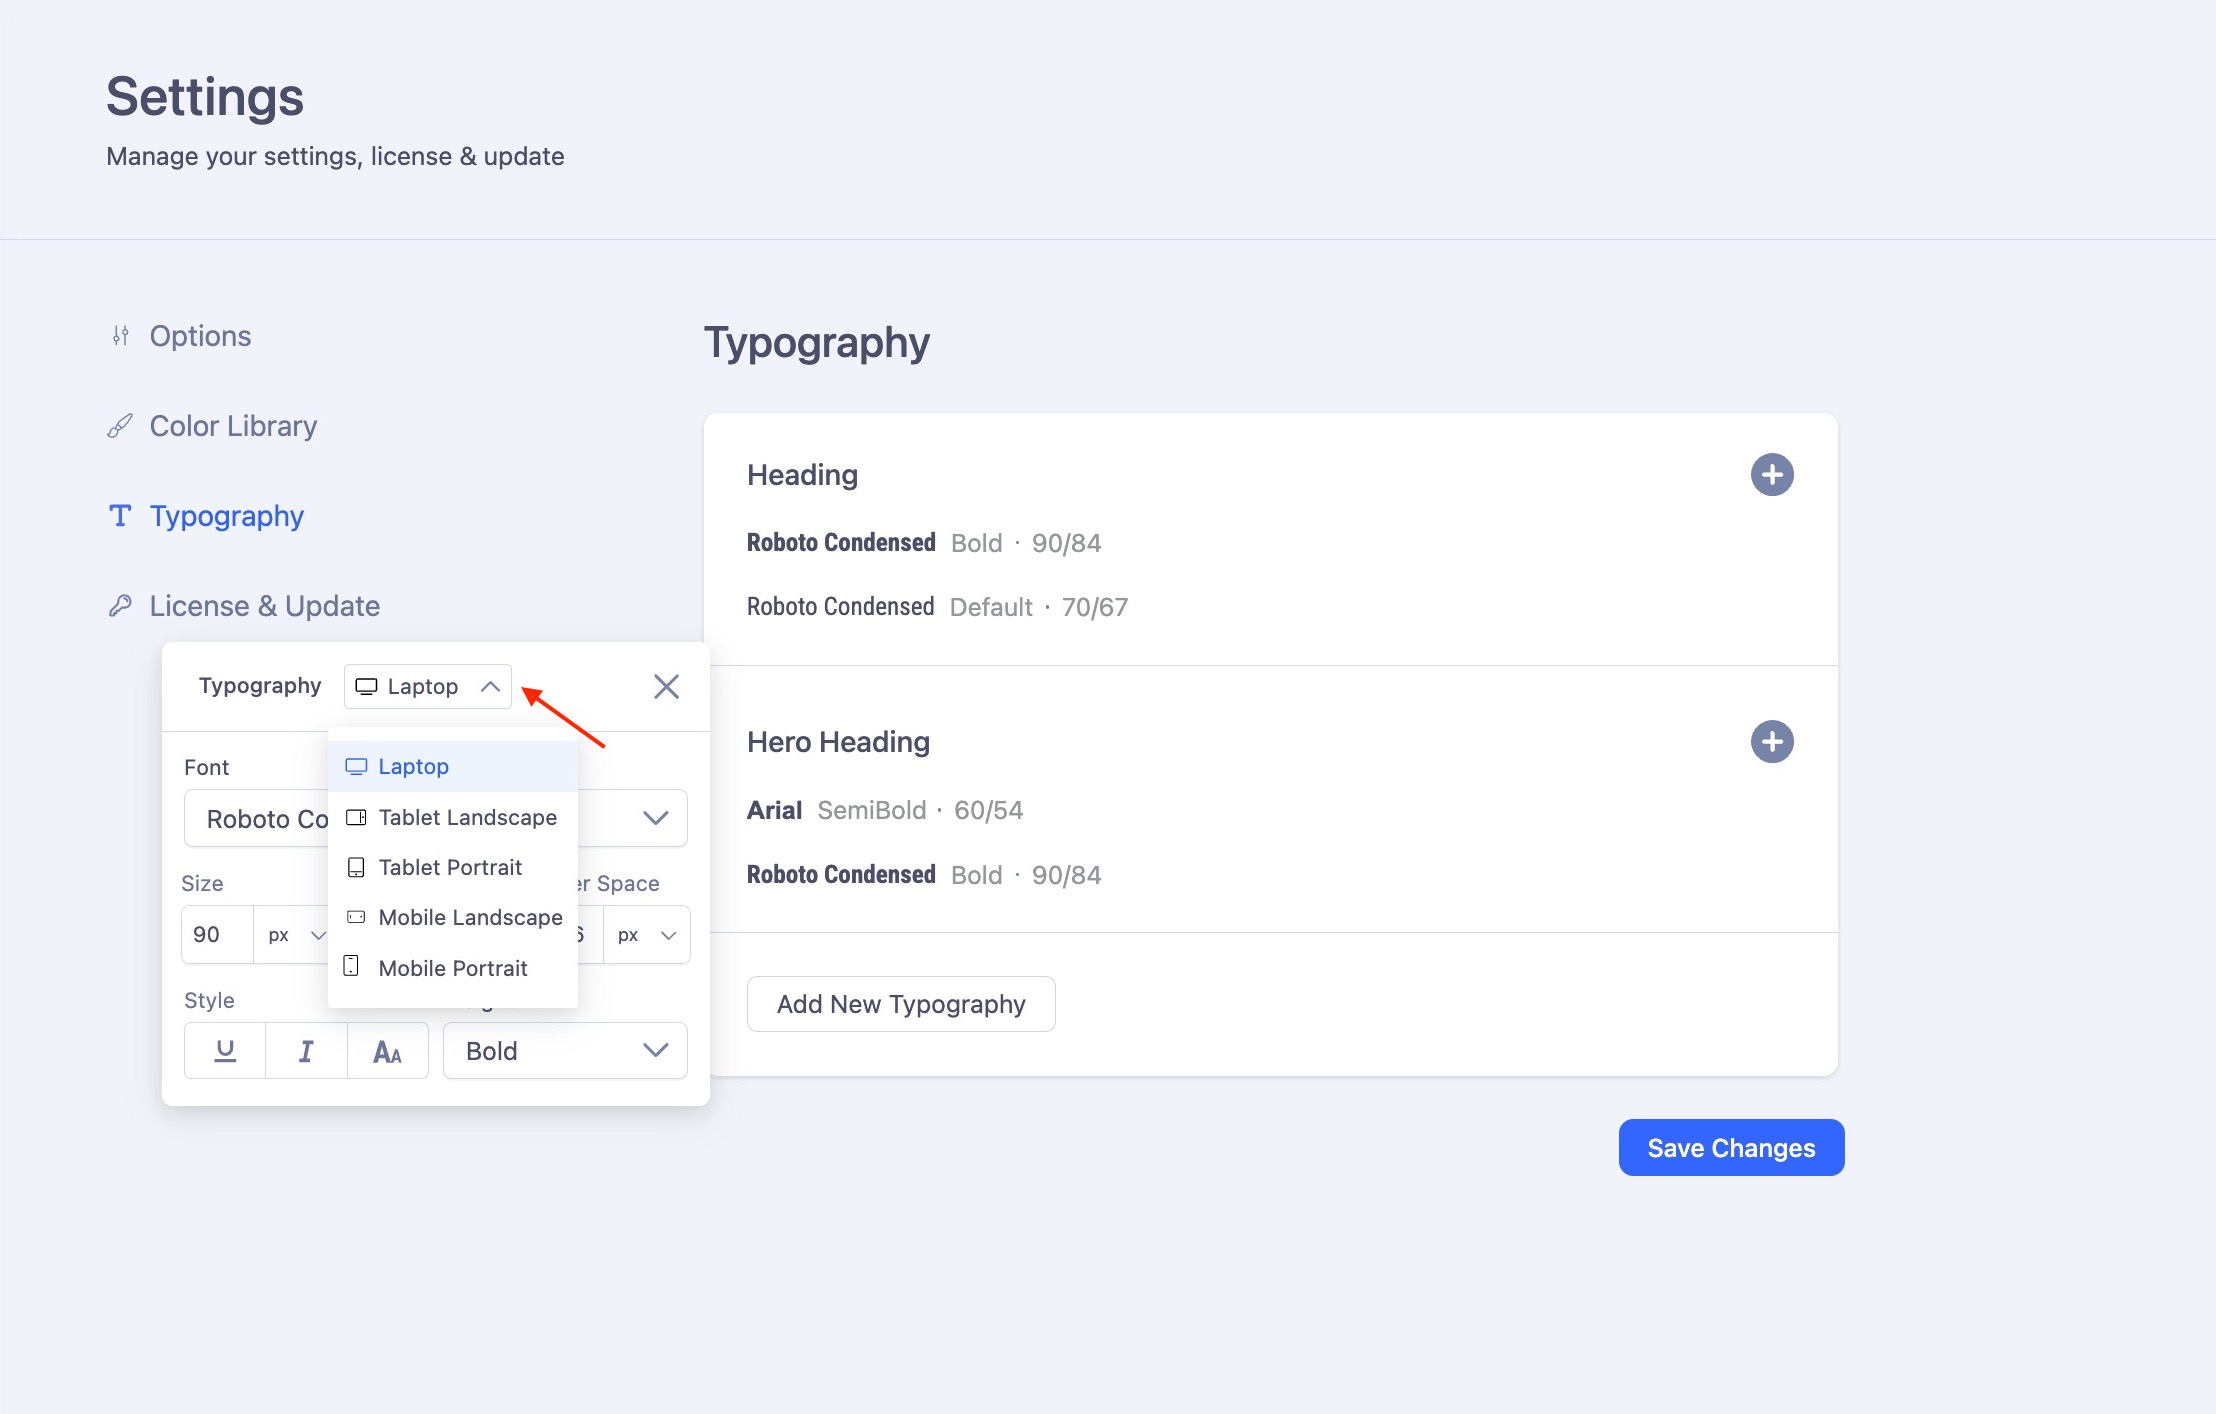The width and height of the screenshot is (2216, 1414).
Task: Select Tablet Landscape device option
Action: [467, 817]
